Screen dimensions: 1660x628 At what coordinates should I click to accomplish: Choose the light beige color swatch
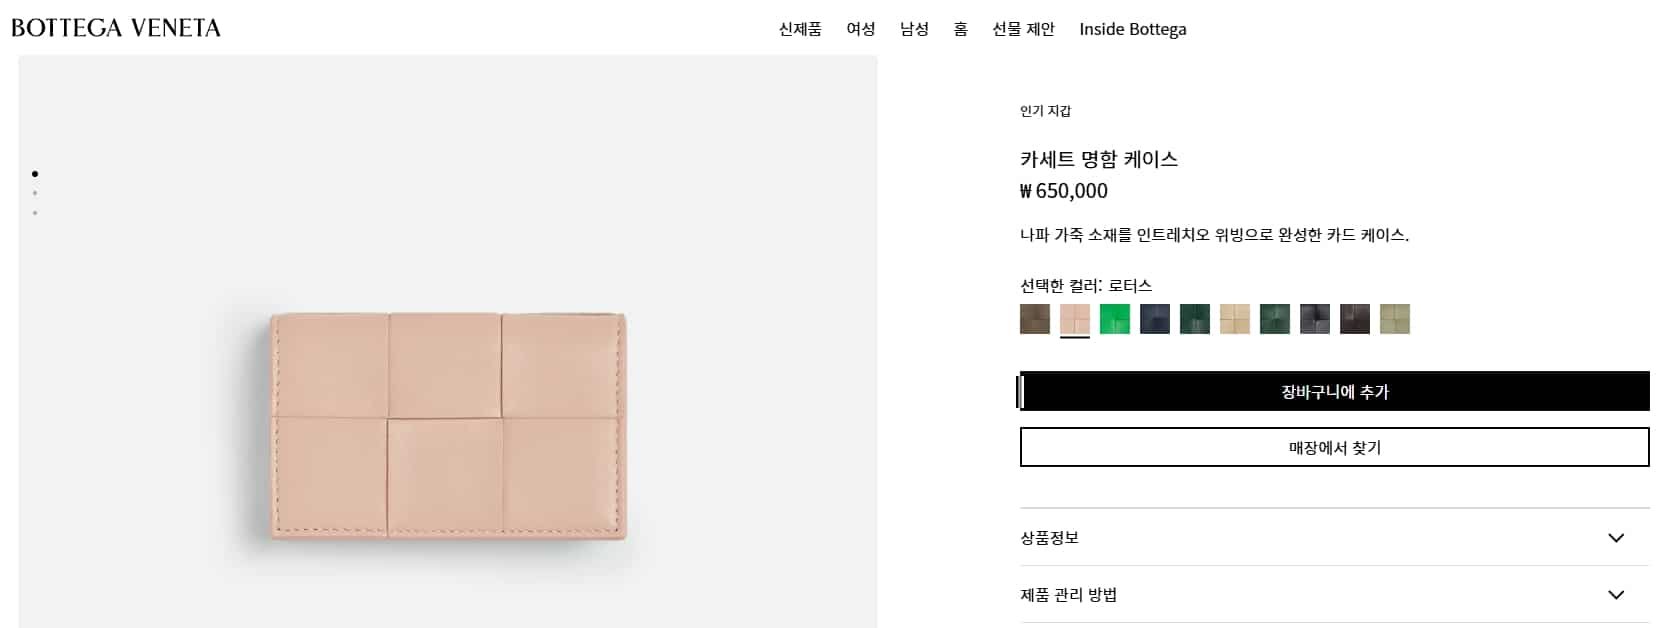[x=1235, y=319]
